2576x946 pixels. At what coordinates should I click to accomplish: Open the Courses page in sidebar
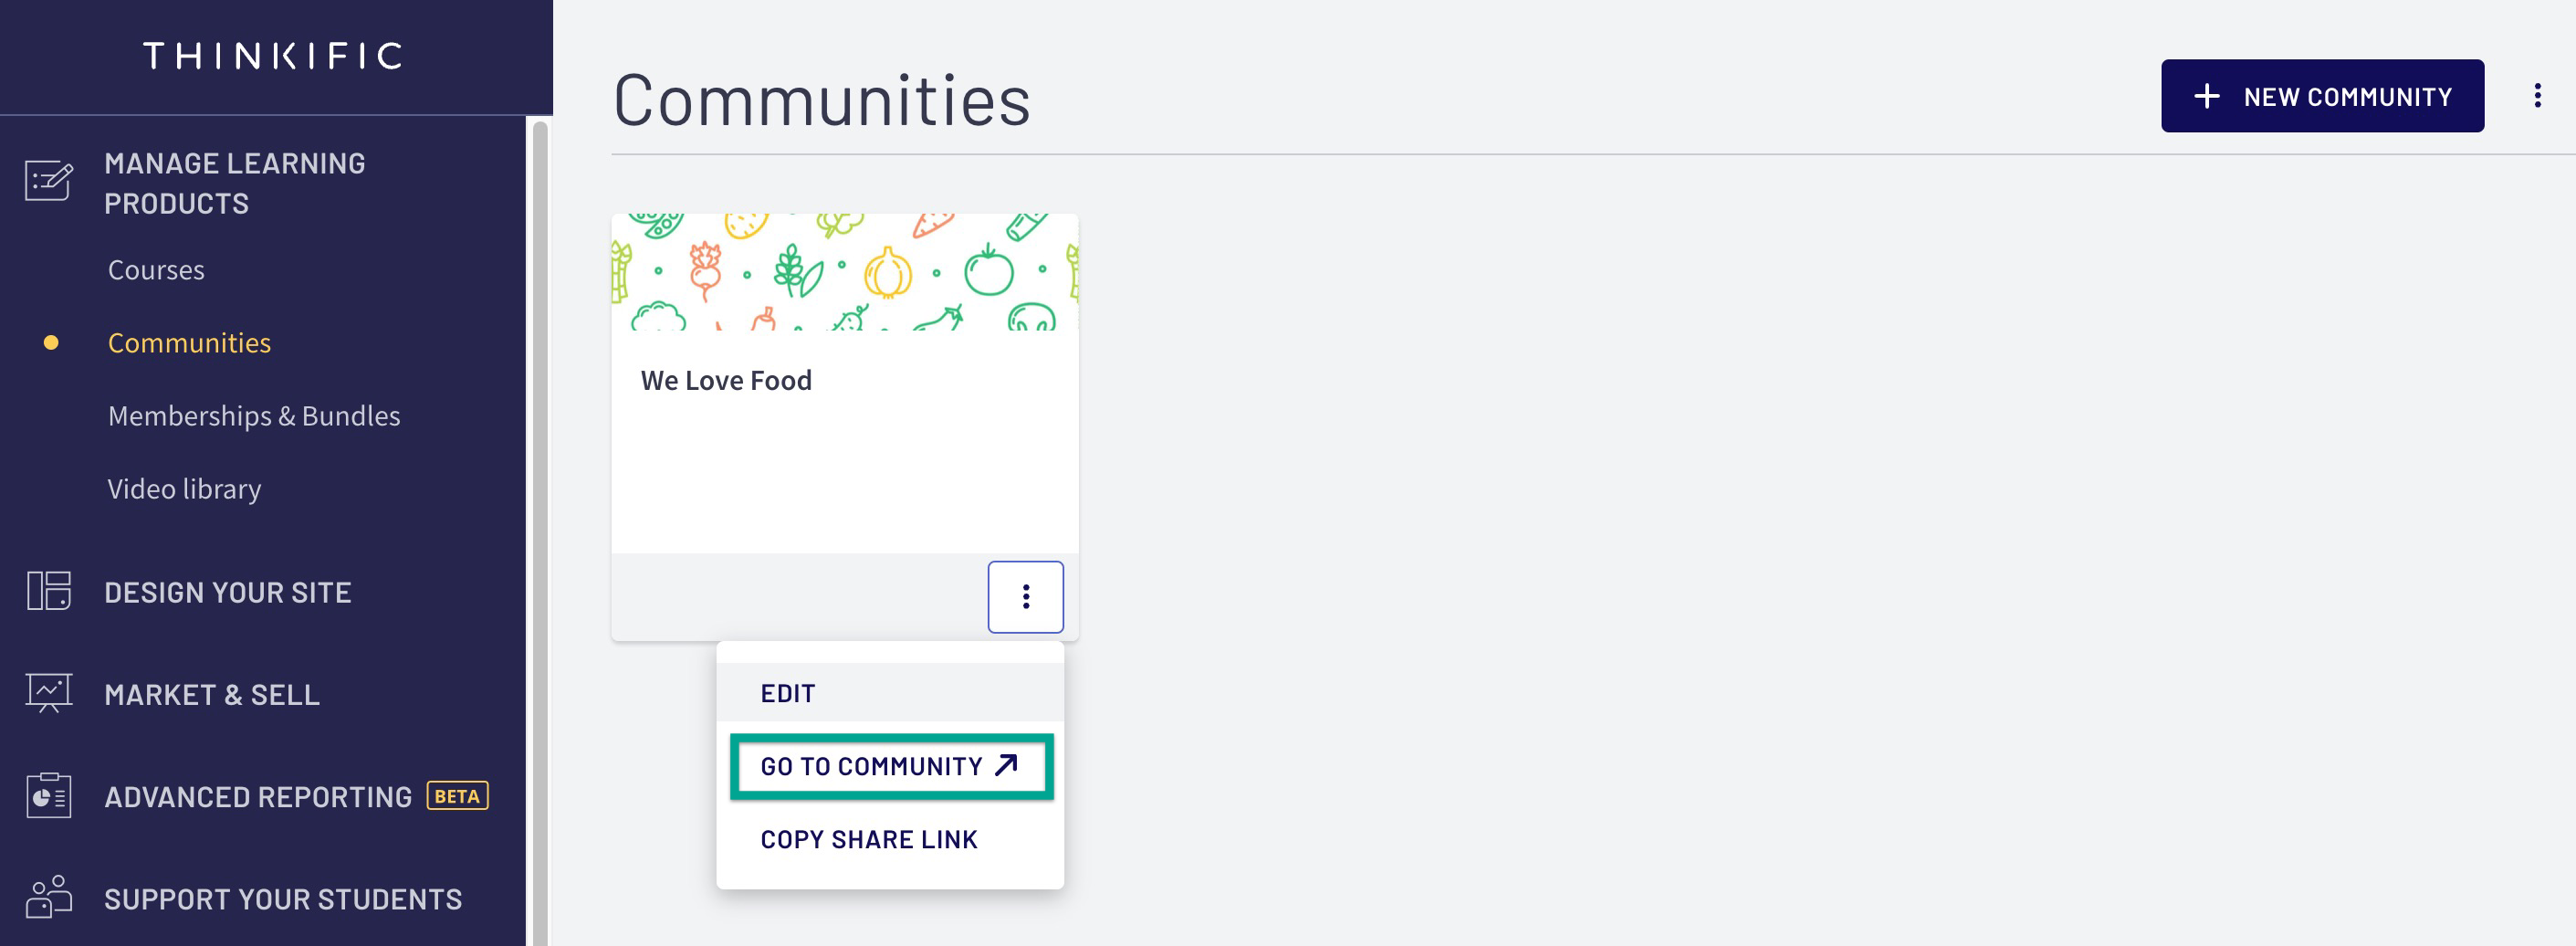[156, 270]
